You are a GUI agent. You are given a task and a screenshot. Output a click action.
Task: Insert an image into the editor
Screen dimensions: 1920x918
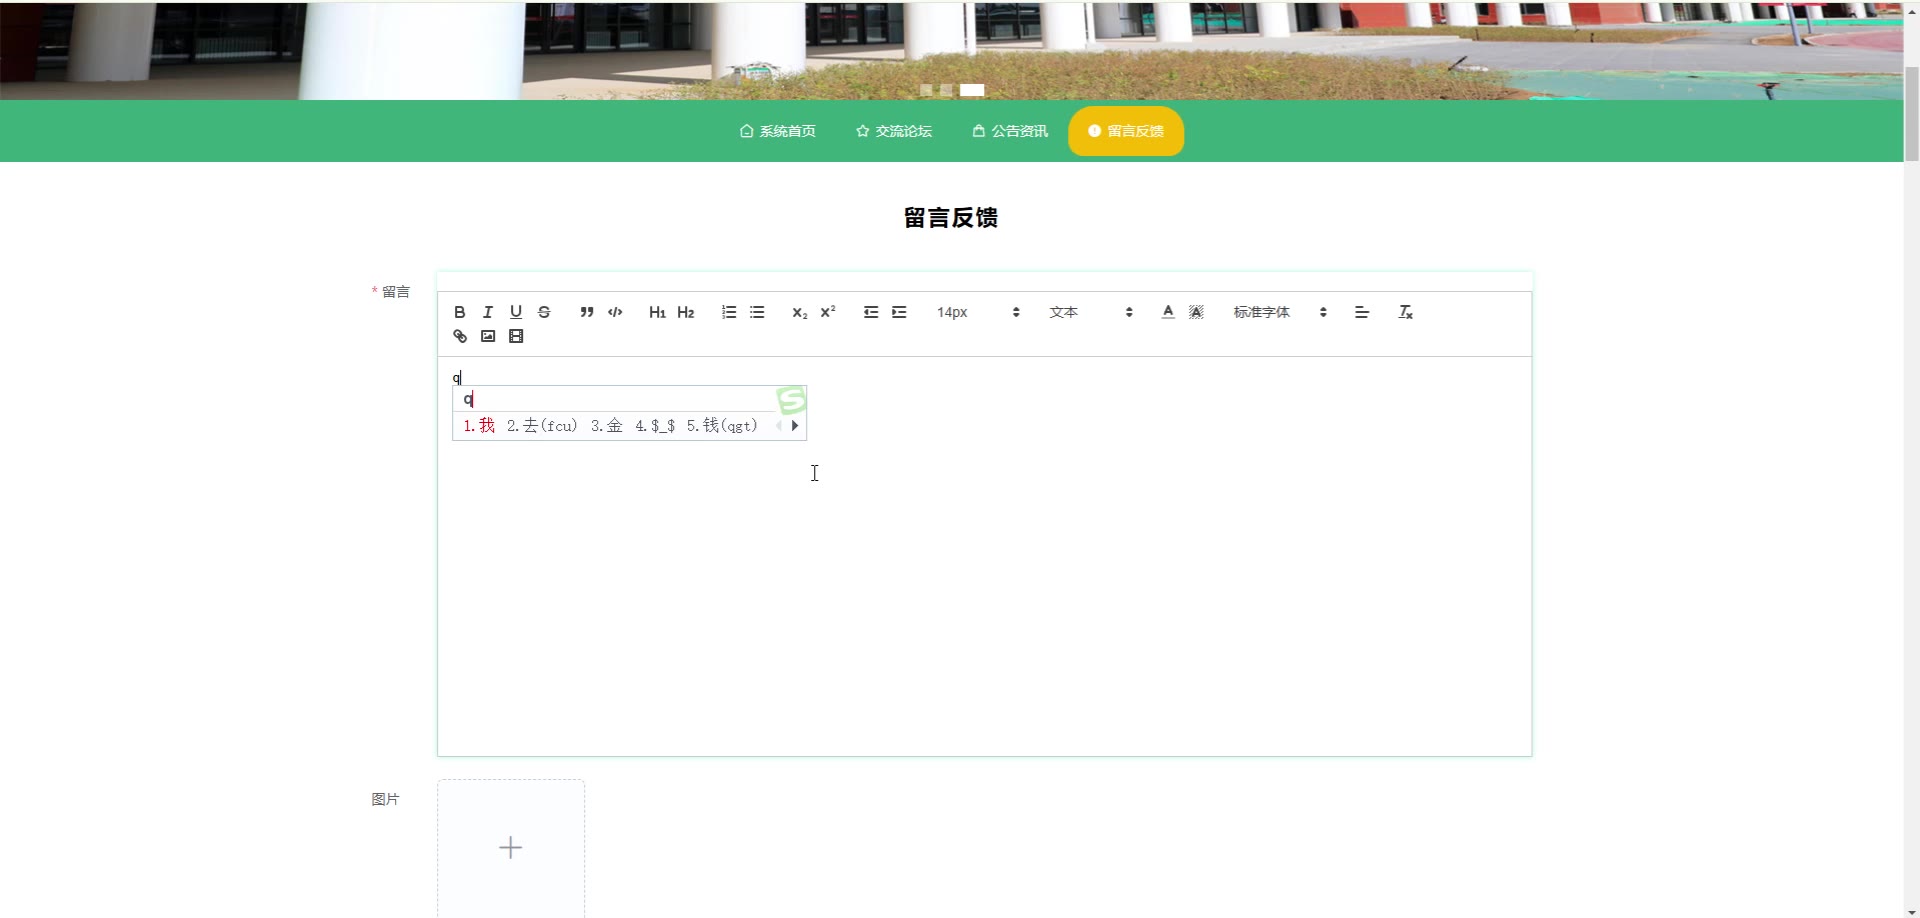click(488, 336)
